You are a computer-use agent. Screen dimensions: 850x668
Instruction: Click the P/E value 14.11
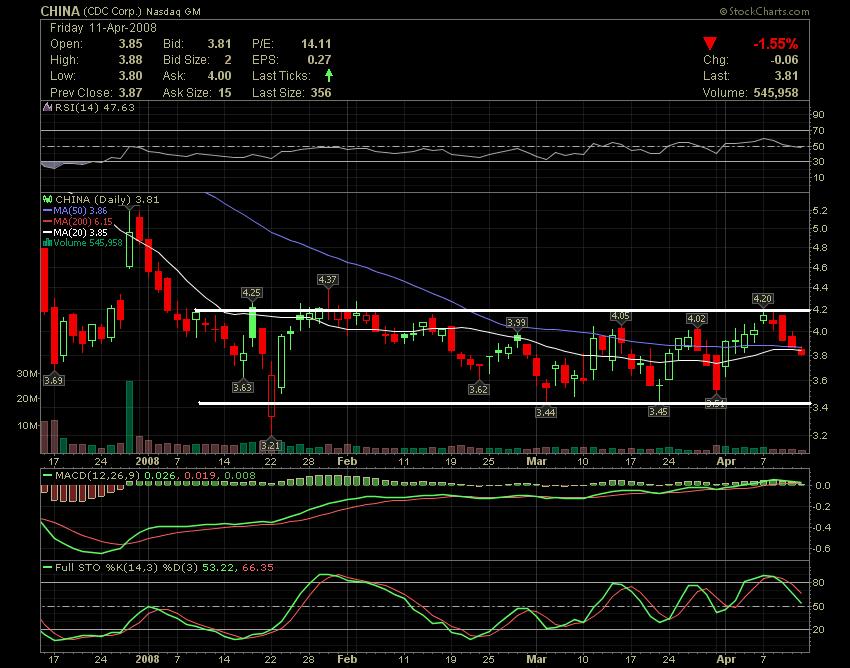pyautogui.click(x=316, y=44)
